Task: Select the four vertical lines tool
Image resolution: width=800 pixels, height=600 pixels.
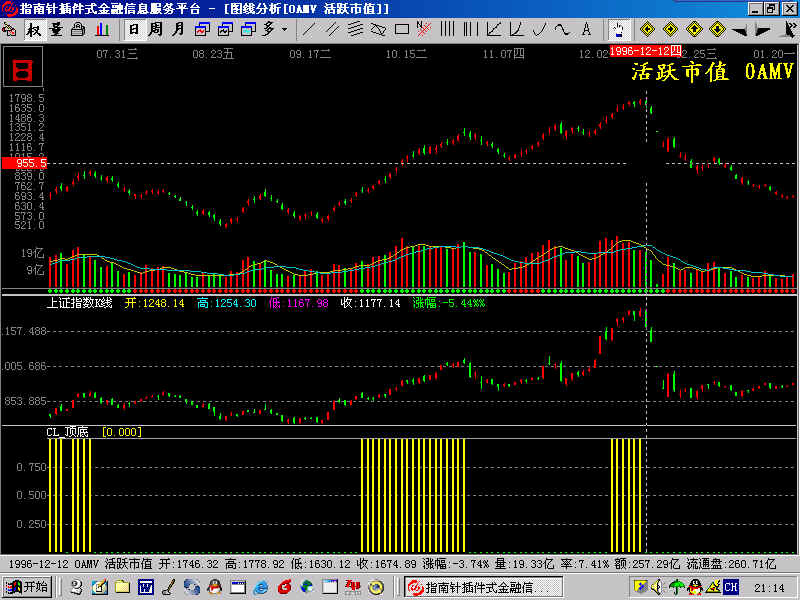Action: [447, 30]
